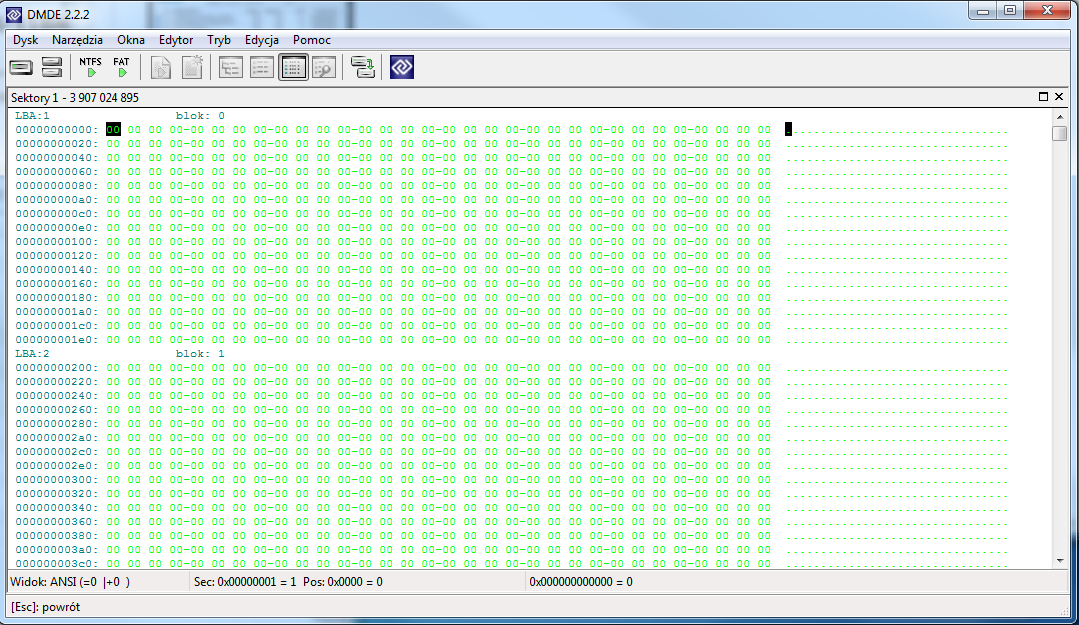Click offset 00000000300: in address column
This screenshot has height=625, width=1079.
pos(57,480)
